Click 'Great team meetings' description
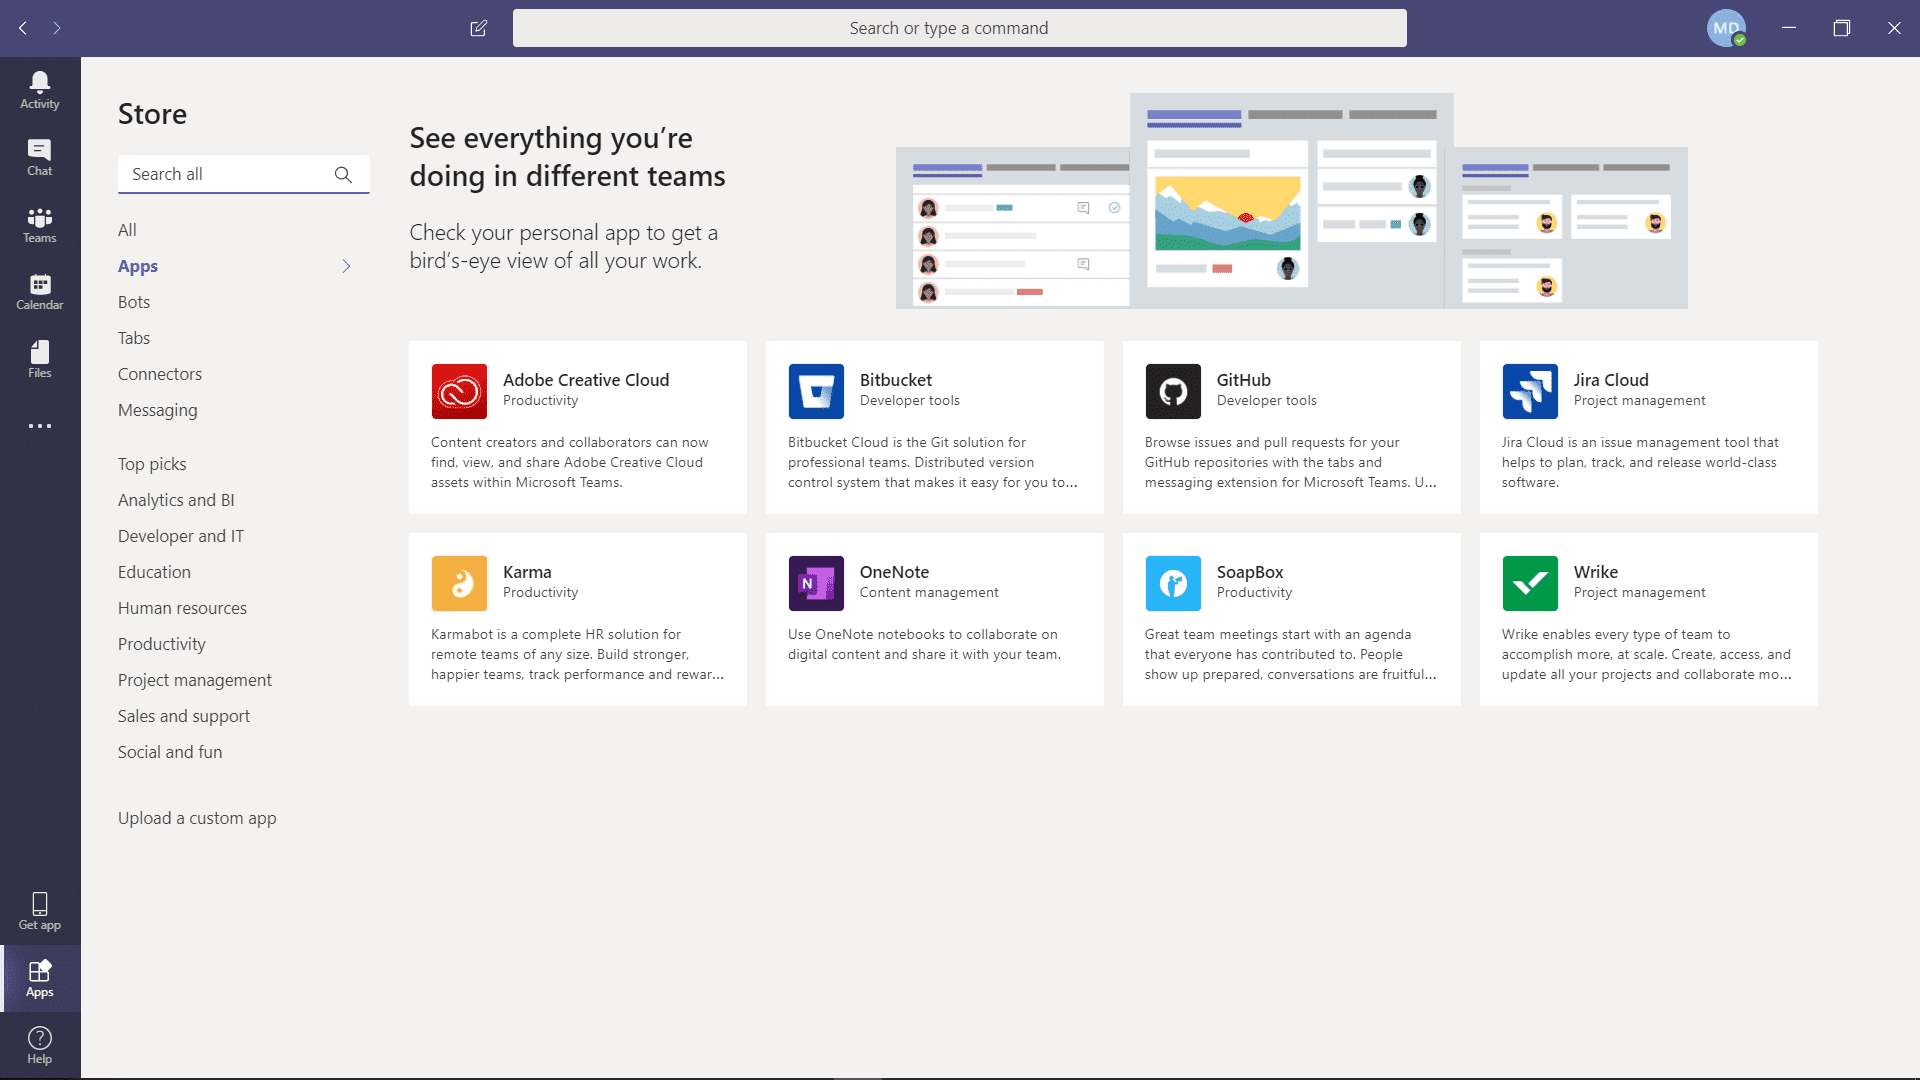 coord(1290,654)
